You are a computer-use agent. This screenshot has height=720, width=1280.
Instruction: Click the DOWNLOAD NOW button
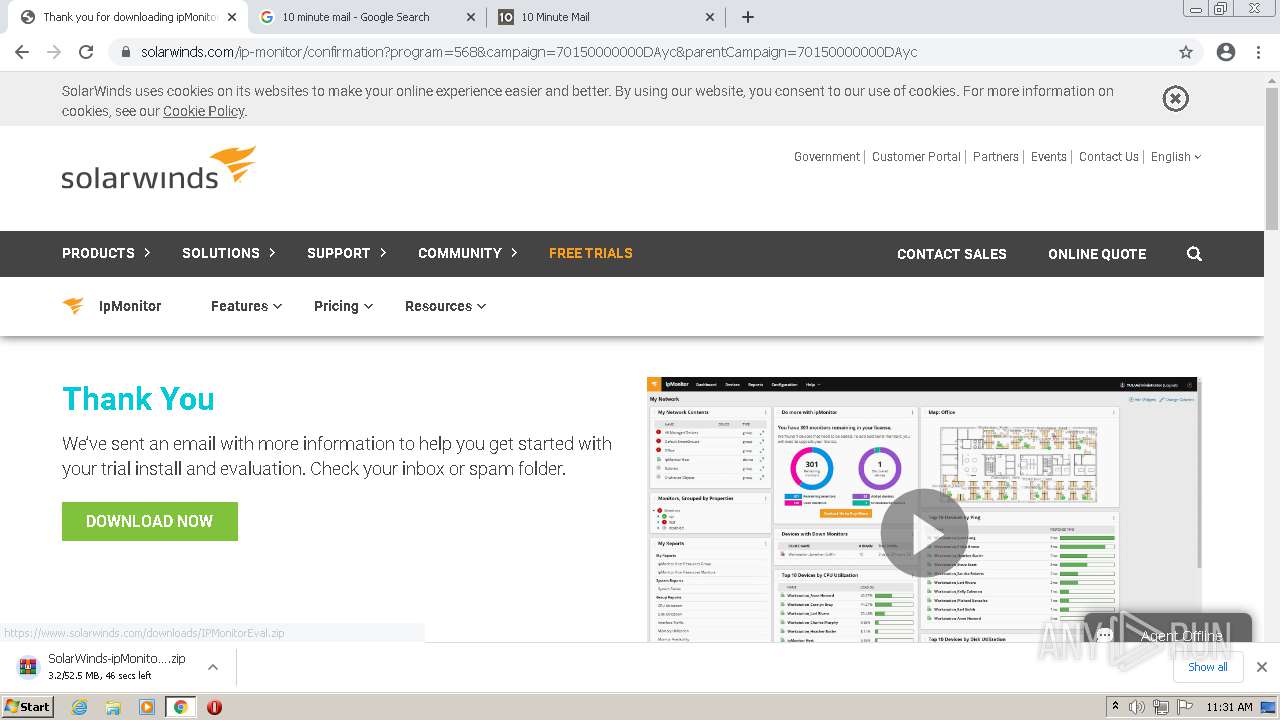(x=150, y=521)
